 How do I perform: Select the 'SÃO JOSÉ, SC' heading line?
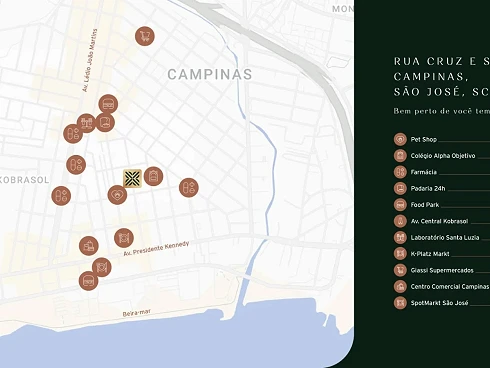click(442, 92)
